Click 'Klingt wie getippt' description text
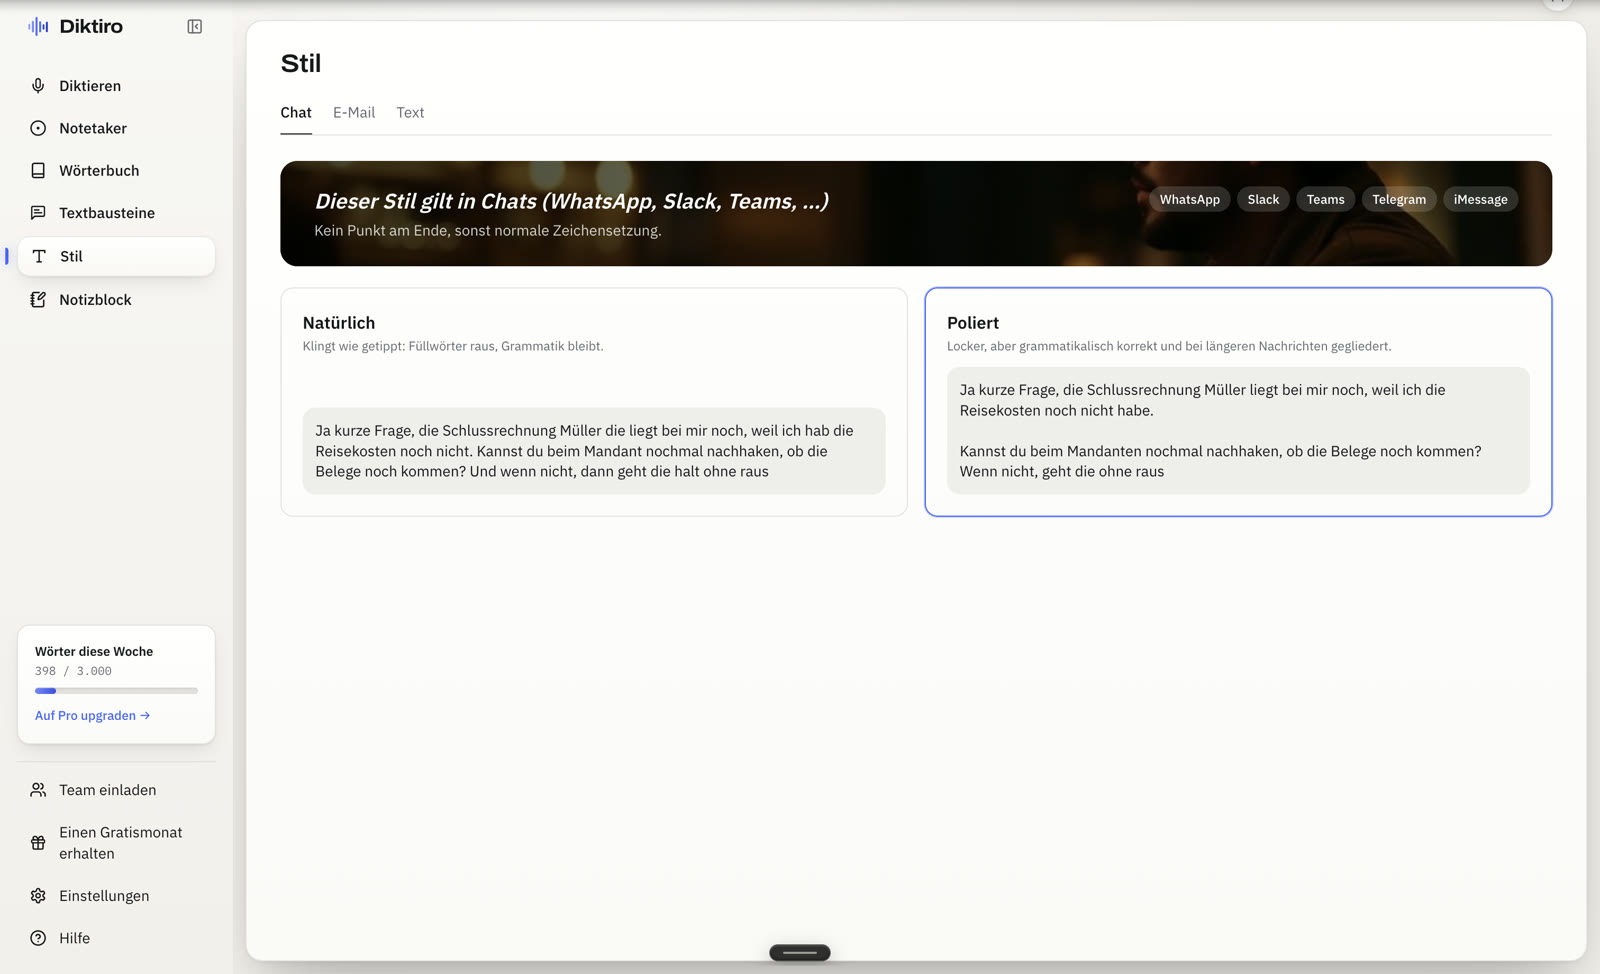 point(453,346)
